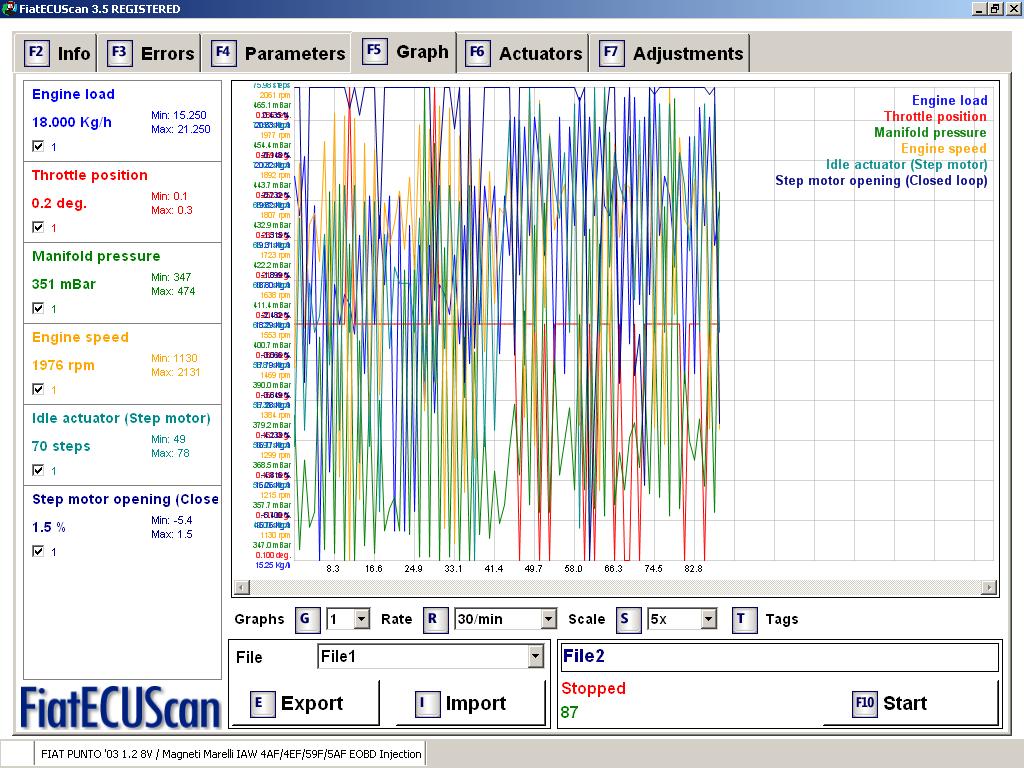This screenshot has height=768, width=1024.
Task: Click the T shortcut icon for Tags
Action: click(x=742, y=619)
